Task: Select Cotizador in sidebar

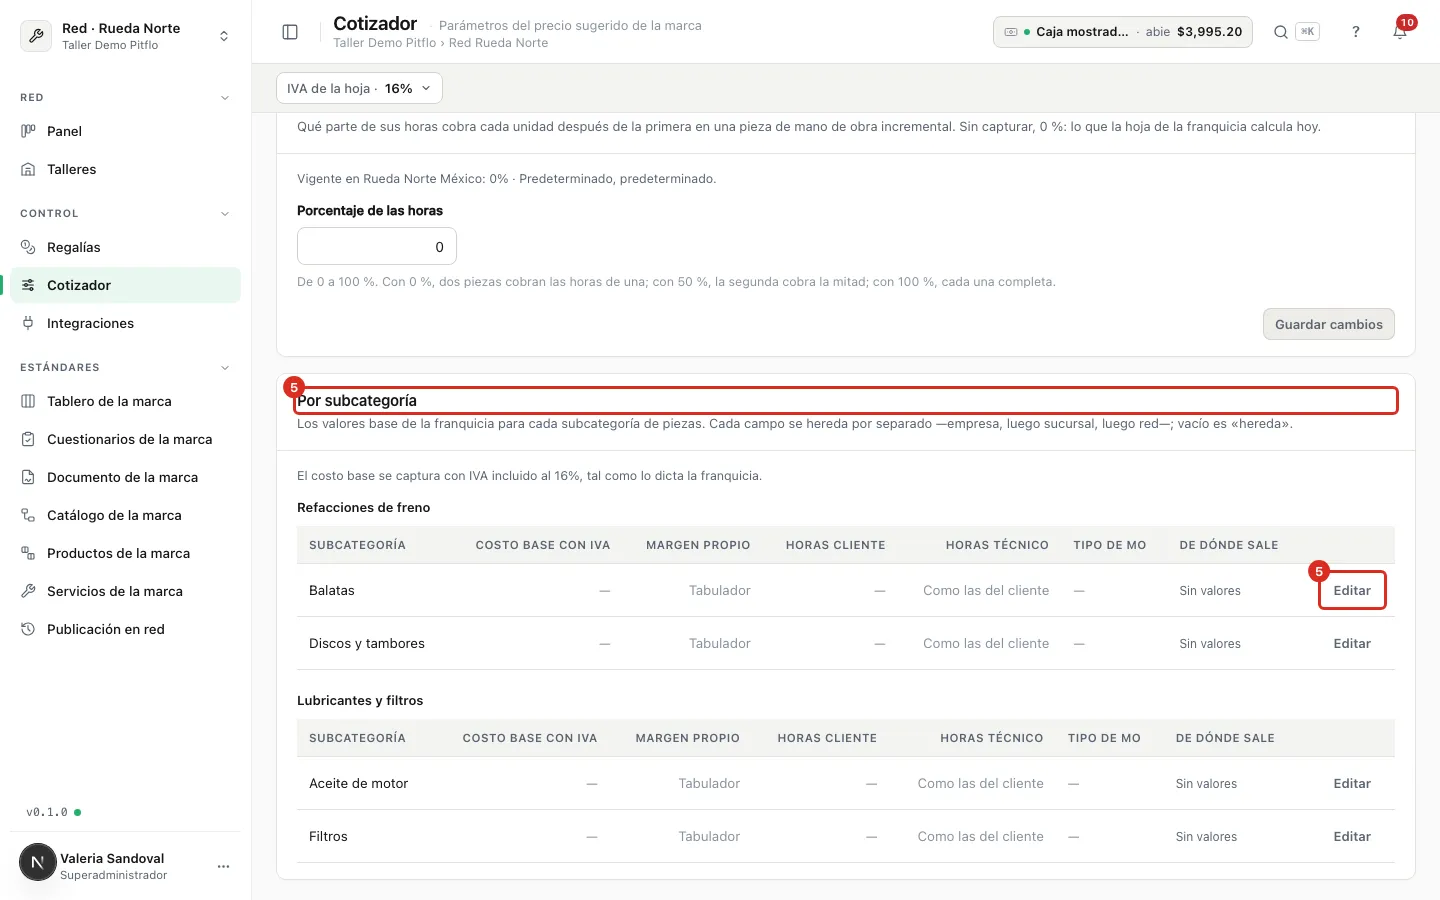Action: click(x=125, y=285)
